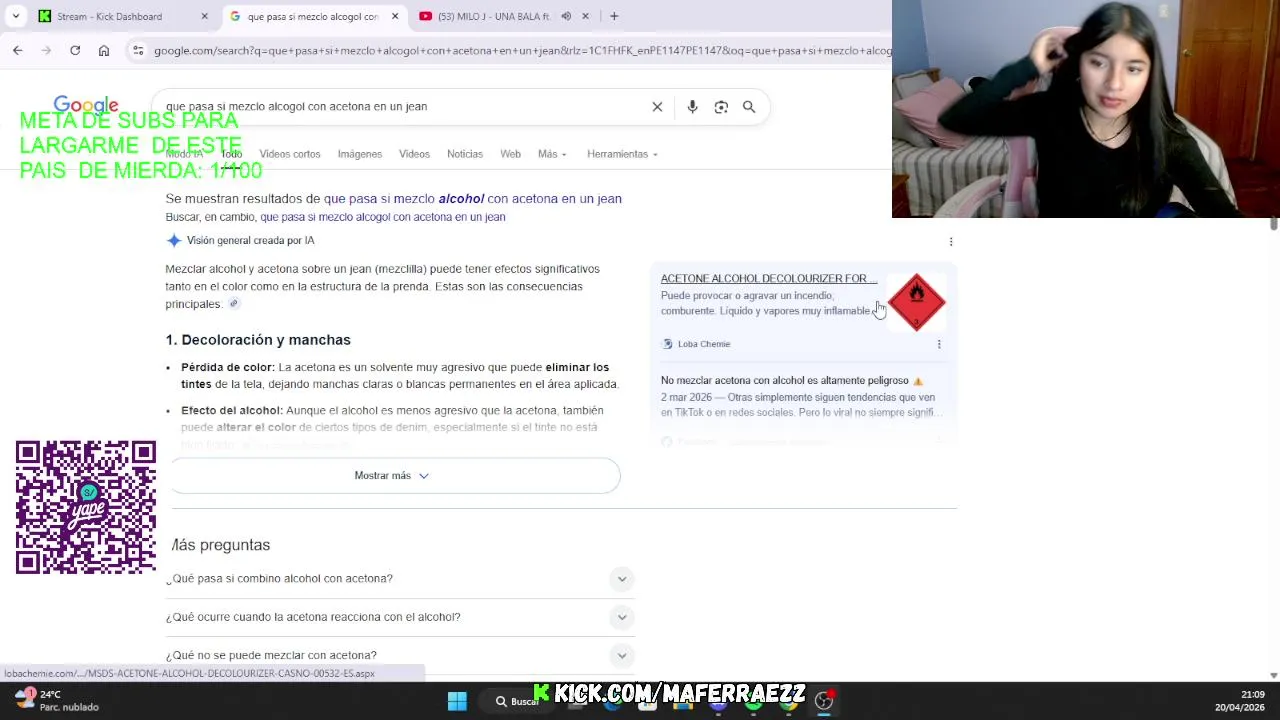The image size is (1280, 720).
Task: Open the clock and date panel
Action: point(1240,701)
